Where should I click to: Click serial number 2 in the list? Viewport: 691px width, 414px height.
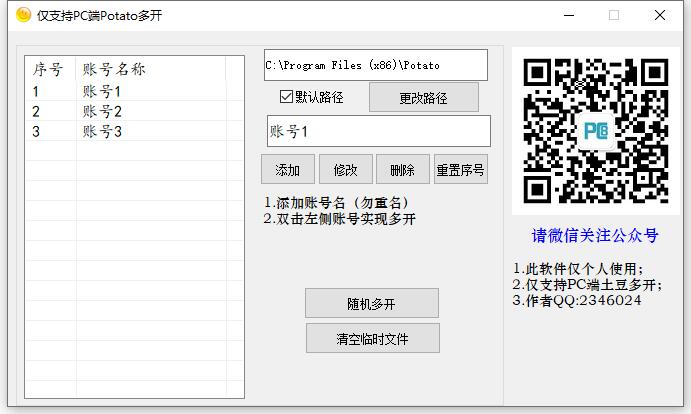pyautogui.click(x=36, y=112)
